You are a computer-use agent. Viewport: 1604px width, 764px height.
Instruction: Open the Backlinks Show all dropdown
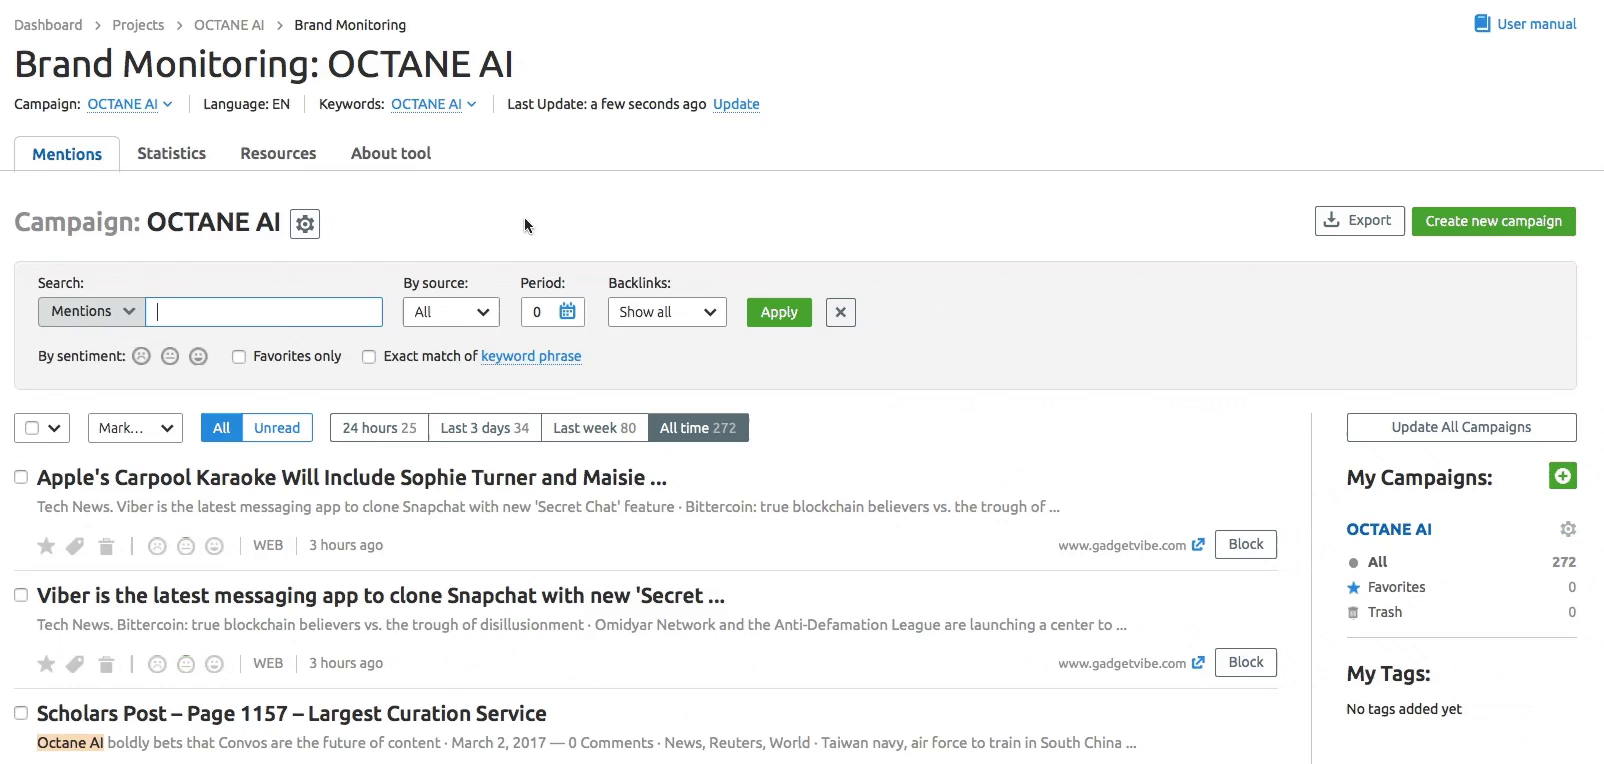click(x=667, y=312)
